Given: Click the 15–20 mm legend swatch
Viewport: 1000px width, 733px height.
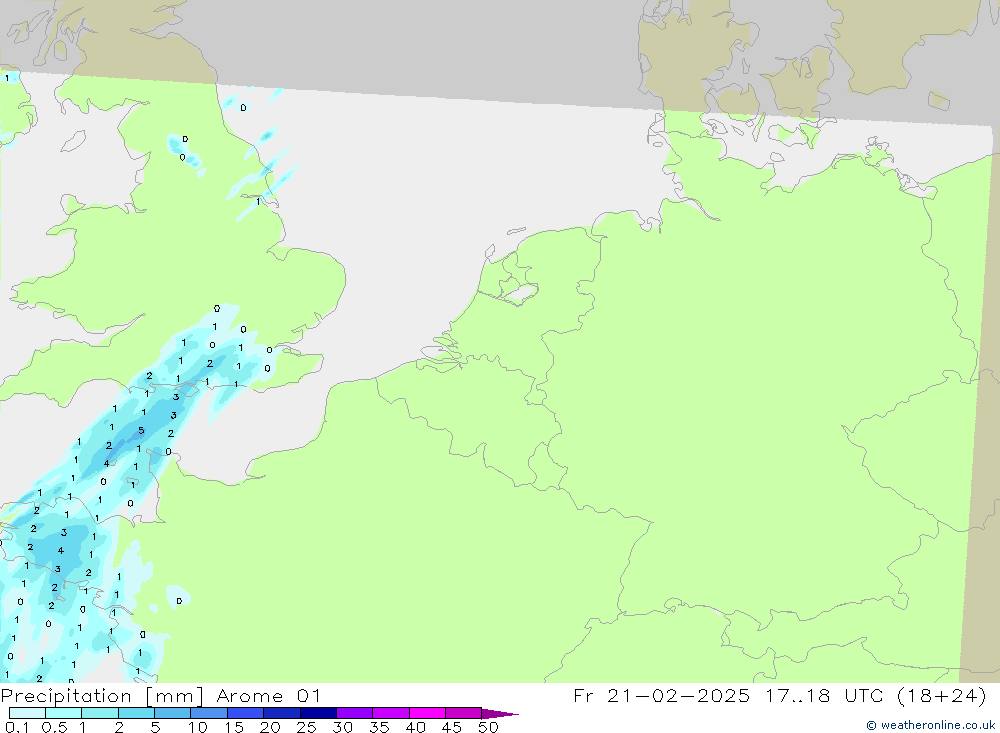Looking at the screenshot, I should click(246, 713).
